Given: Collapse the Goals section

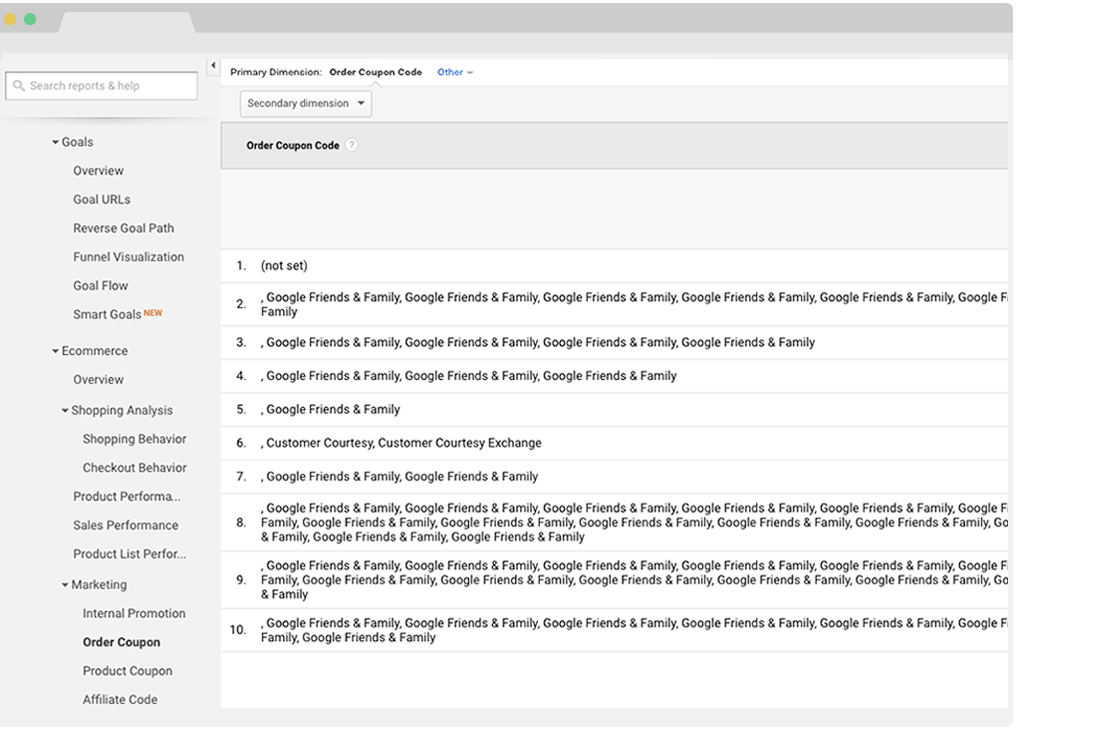Looking at the screenshot, I should click(56, 143).
